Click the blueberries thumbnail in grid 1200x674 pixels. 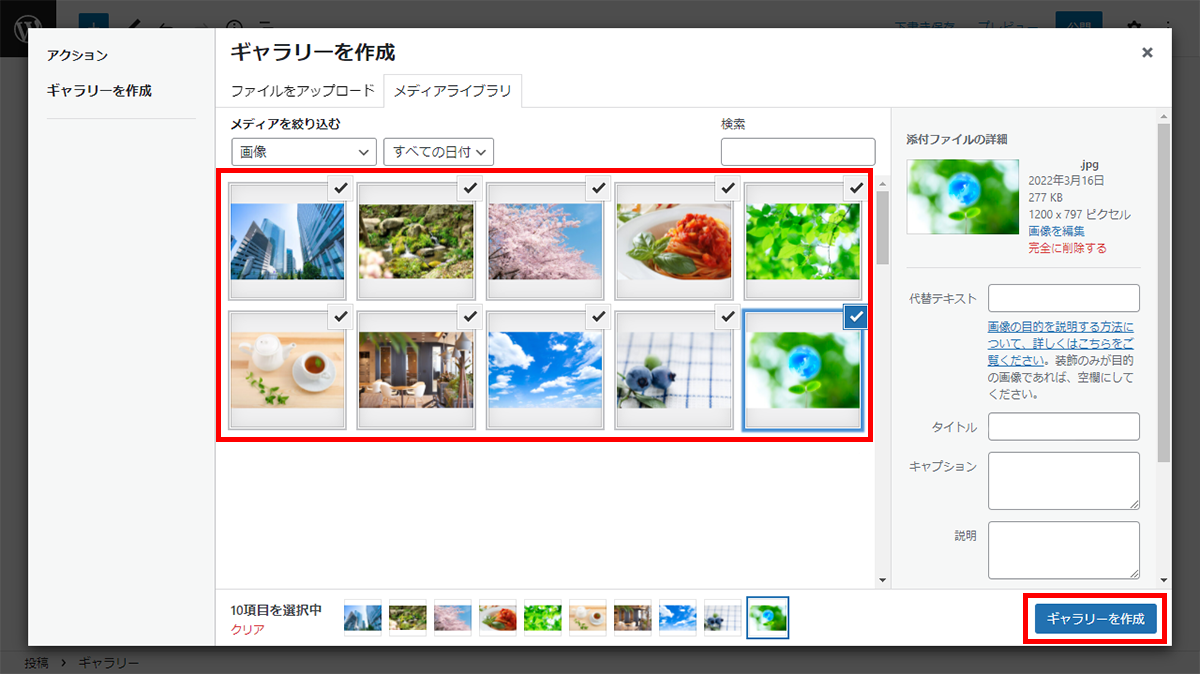click(x=674, y=370)
